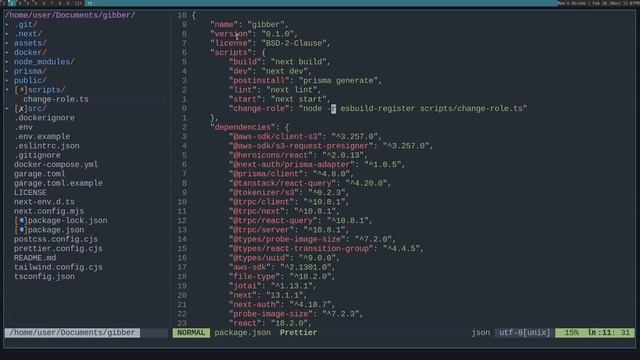
Task: Click "@trpc/server" dependency line
Action: coord(289,230)
